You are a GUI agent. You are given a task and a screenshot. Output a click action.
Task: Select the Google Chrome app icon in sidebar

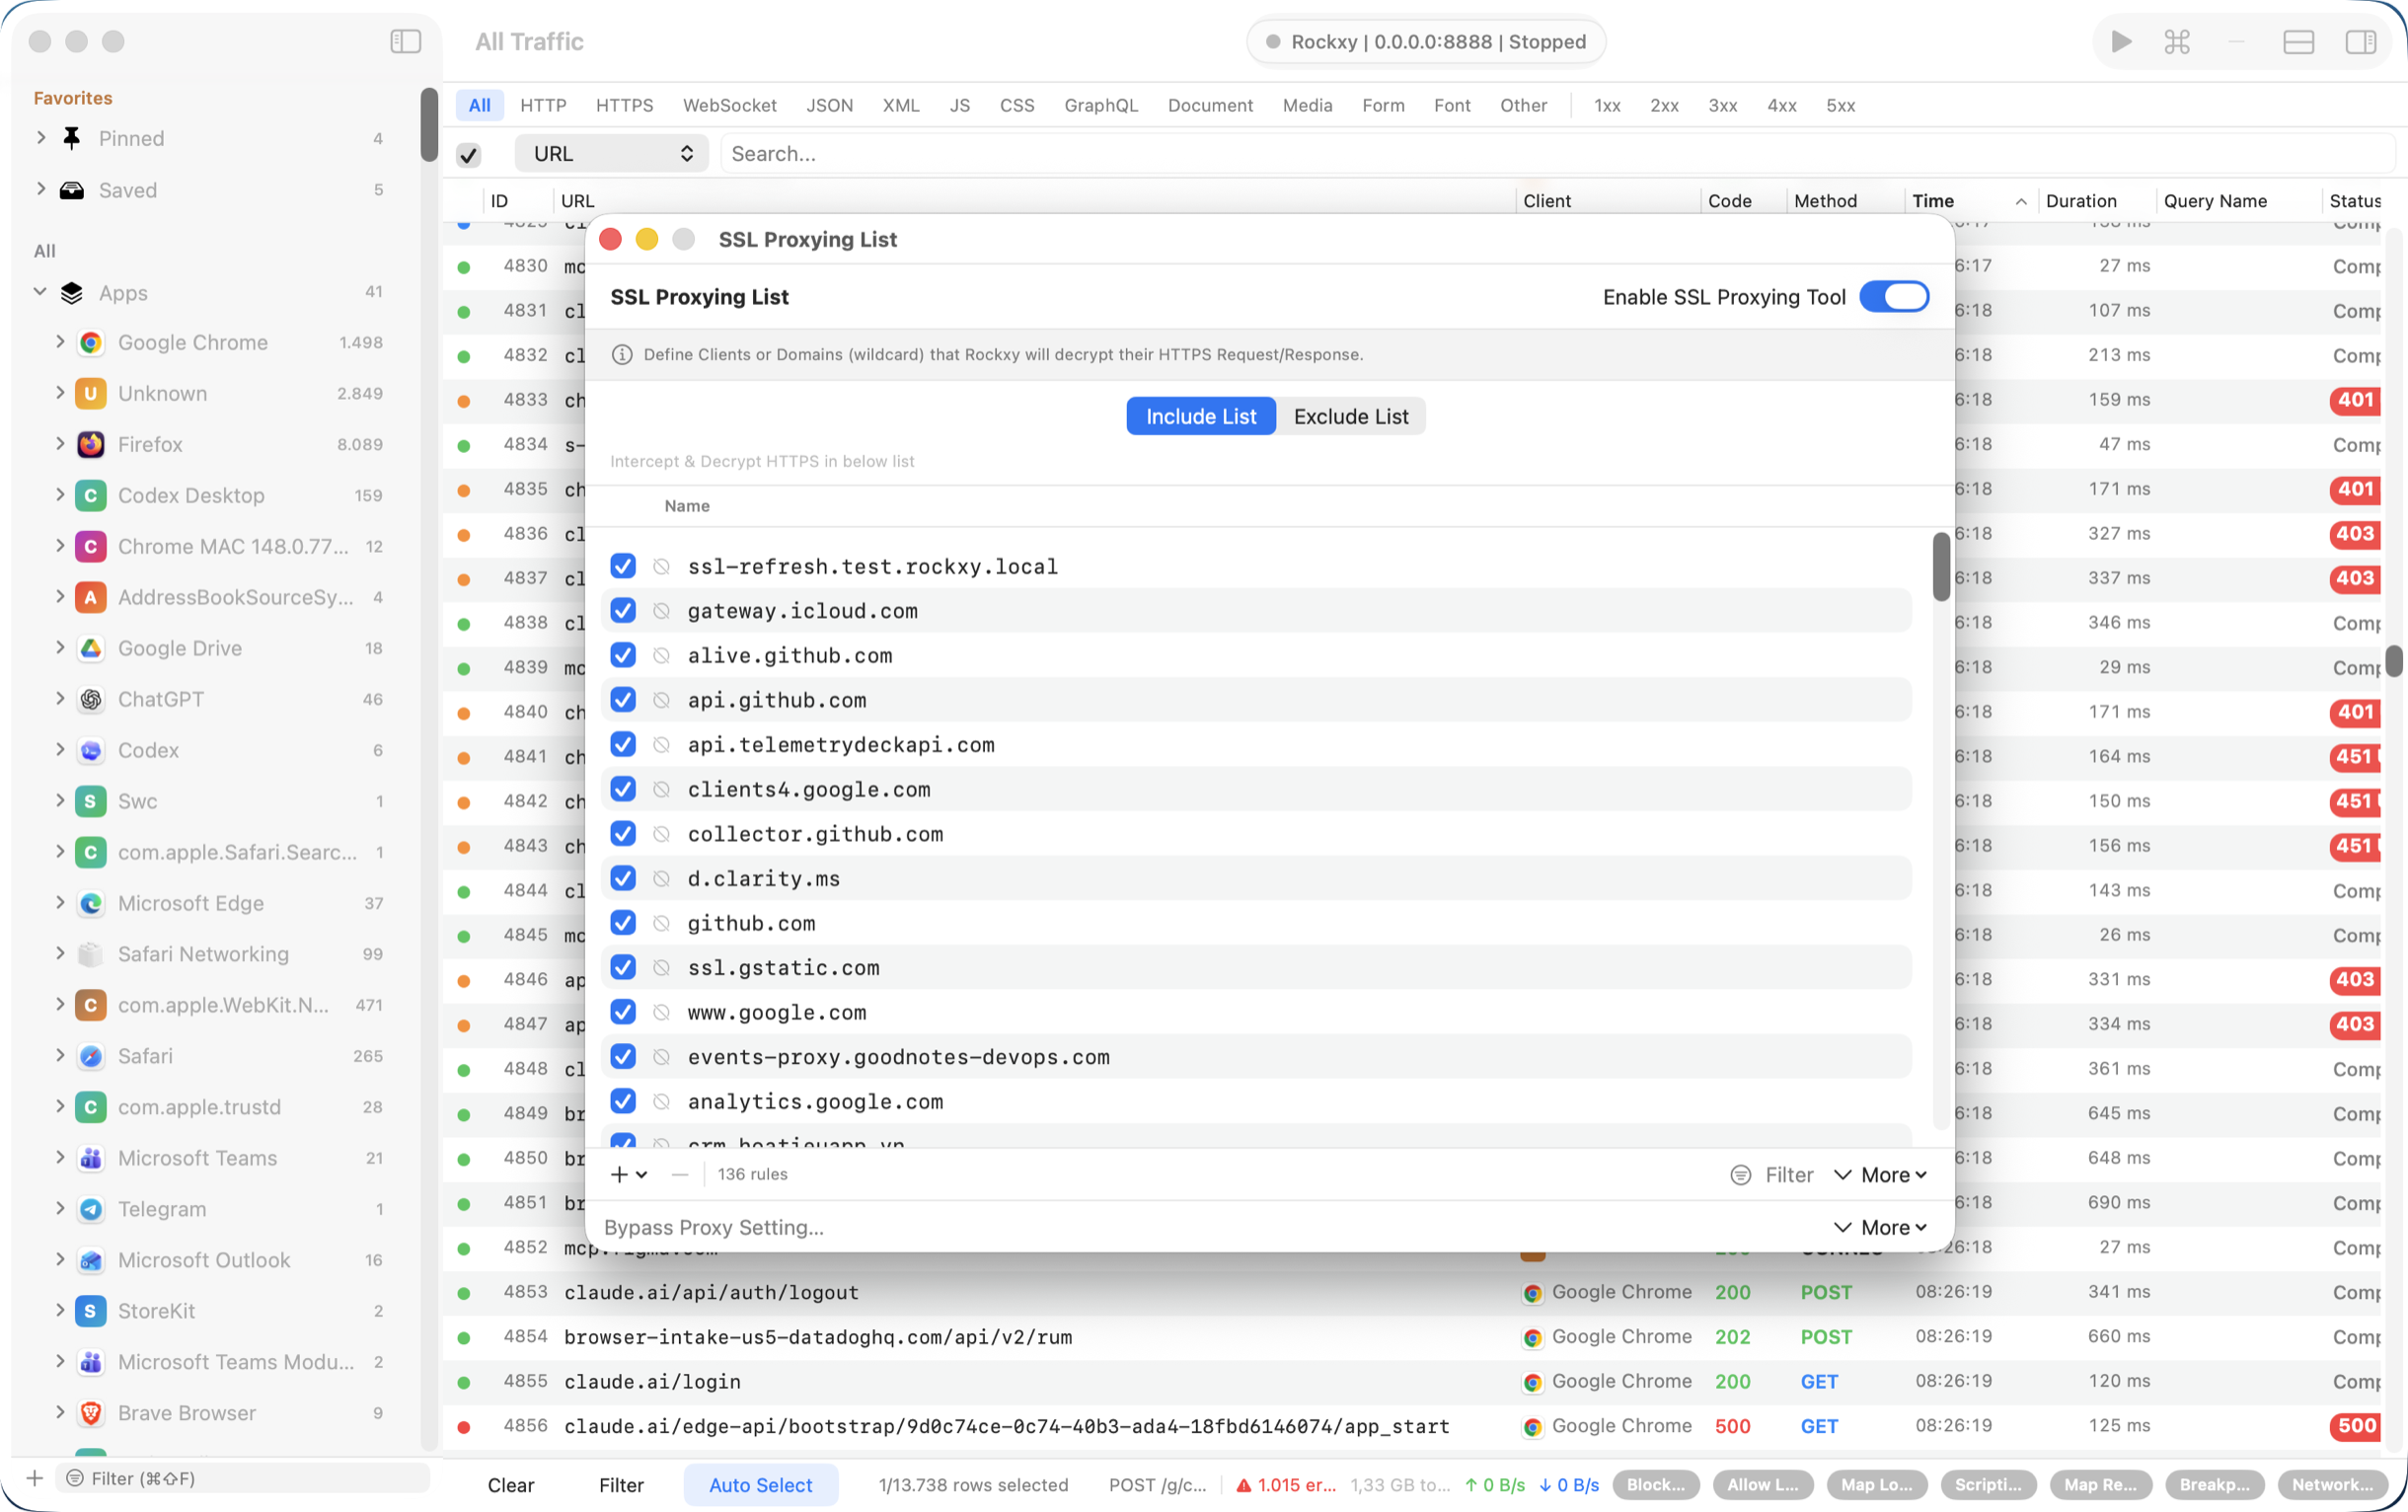90,343
